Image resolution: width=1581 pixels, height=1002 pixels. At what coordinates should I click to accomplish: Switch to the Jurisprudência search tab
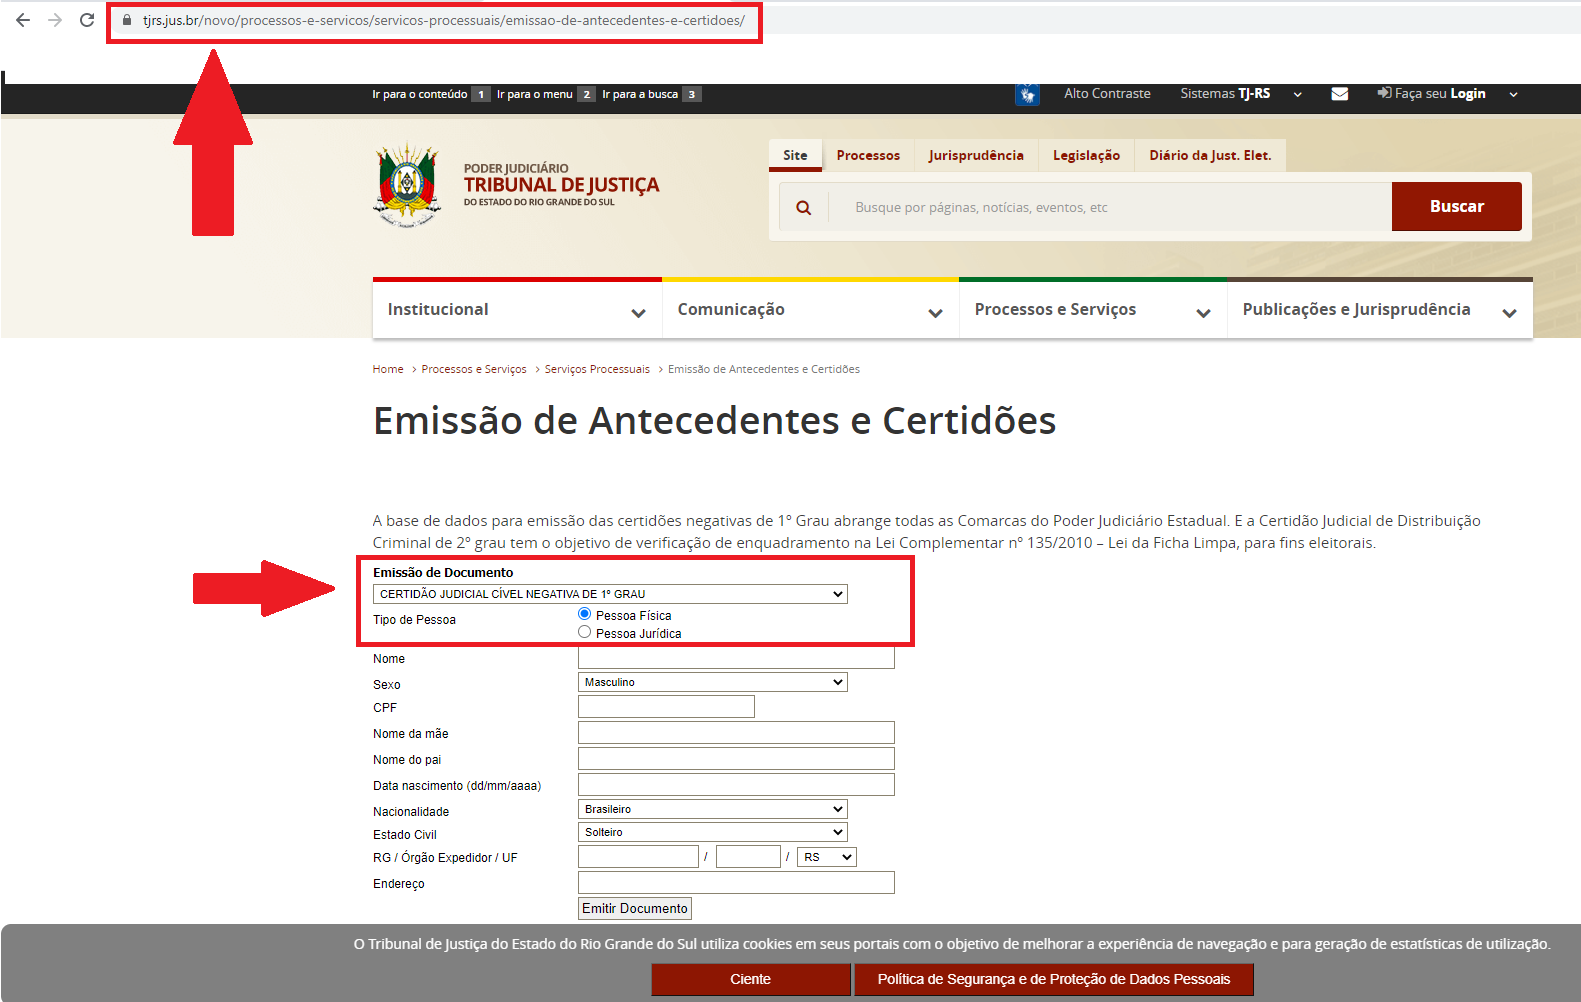(x=975, y=156)
